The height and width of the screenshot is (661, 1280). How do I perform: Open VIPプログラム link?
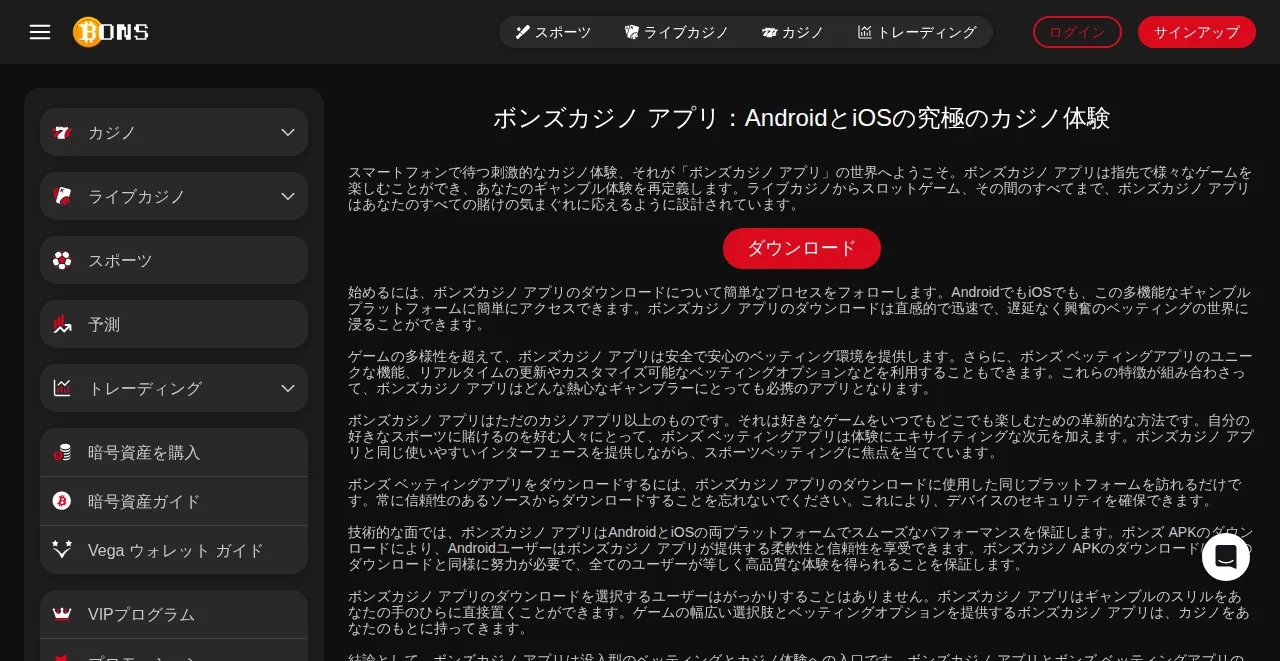point(174,614)
